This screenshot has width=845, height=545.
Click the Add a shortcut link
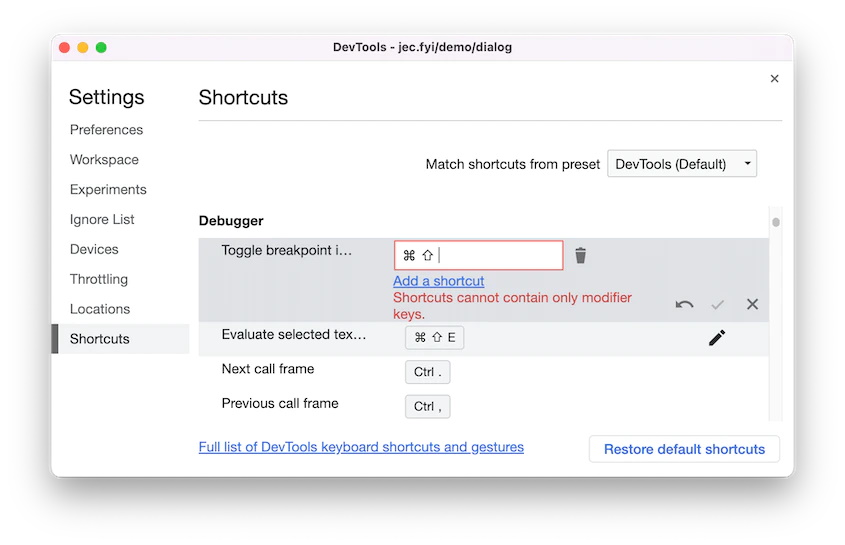click(x=439, y=281)
